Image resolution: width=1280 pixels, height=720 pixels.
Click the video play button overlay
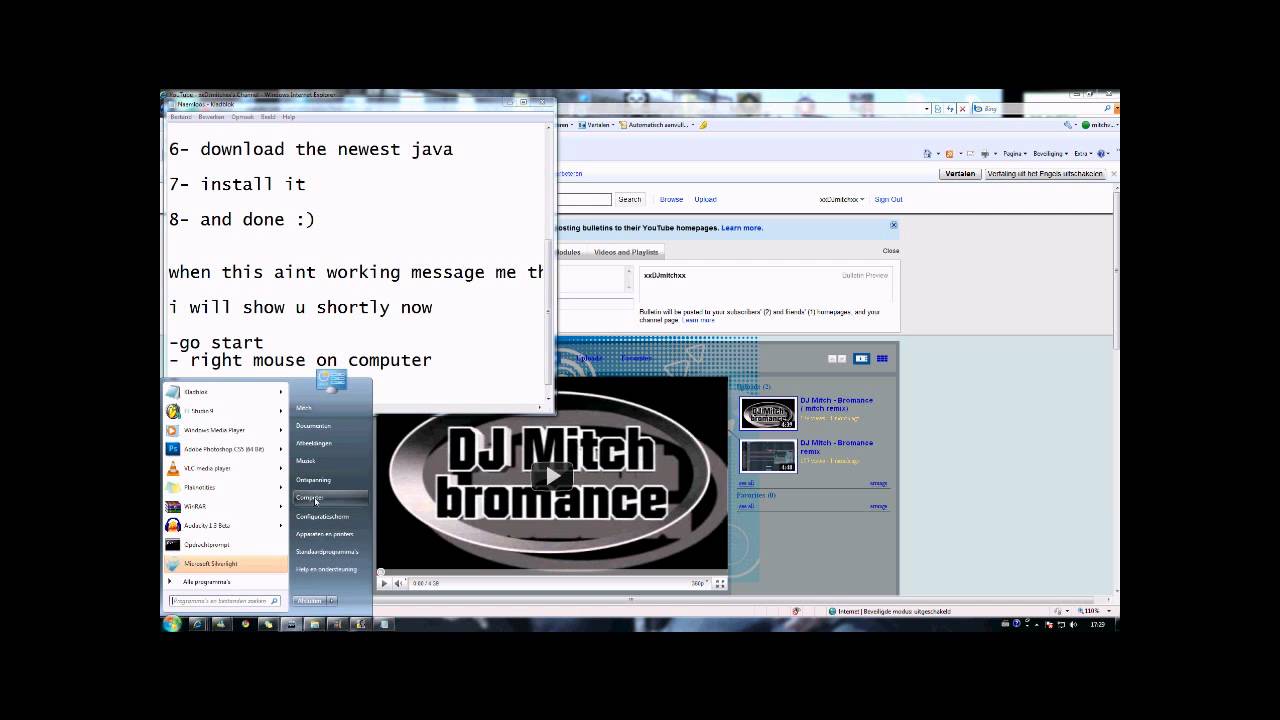tap(552, 476)
